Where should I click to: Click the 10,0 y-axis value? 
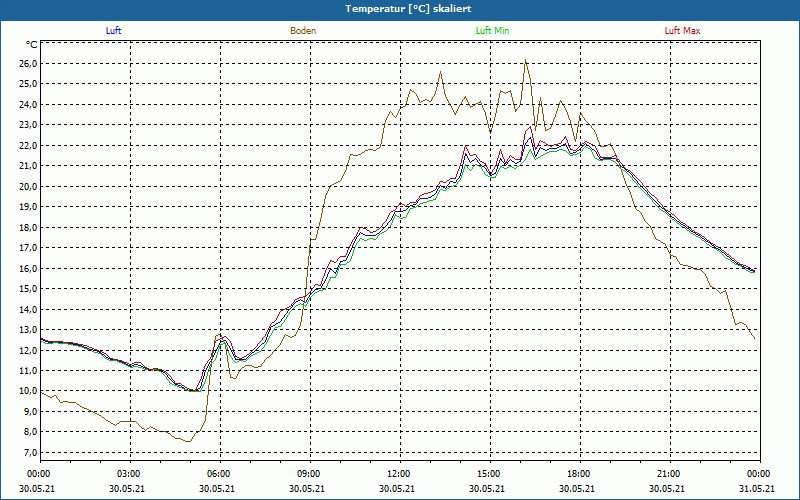(x=29, y=391)
